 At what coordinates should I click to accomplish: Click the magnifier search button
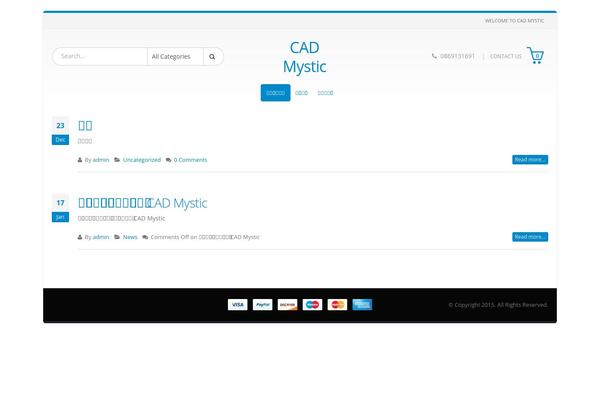[212, 57]
